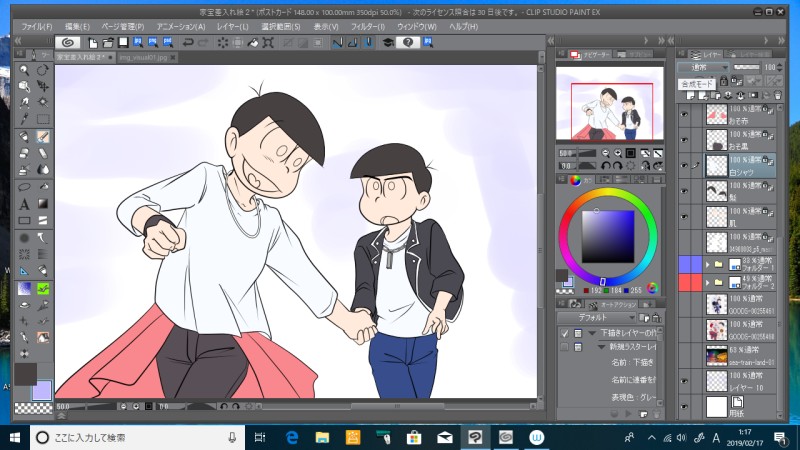Screen dimensions: 800x450
Task: Select the Gradient tool
Action: [43, 204]
